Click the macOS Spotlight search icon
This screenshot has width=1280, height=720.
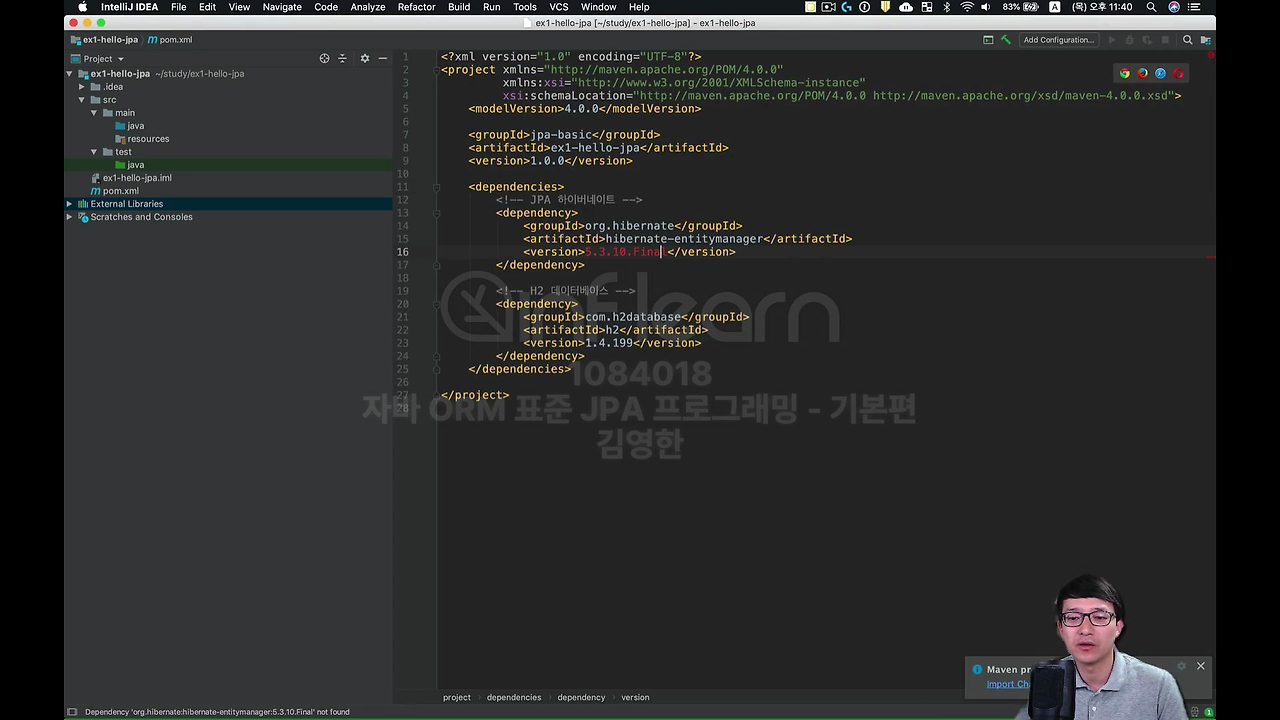(1151, 7)
